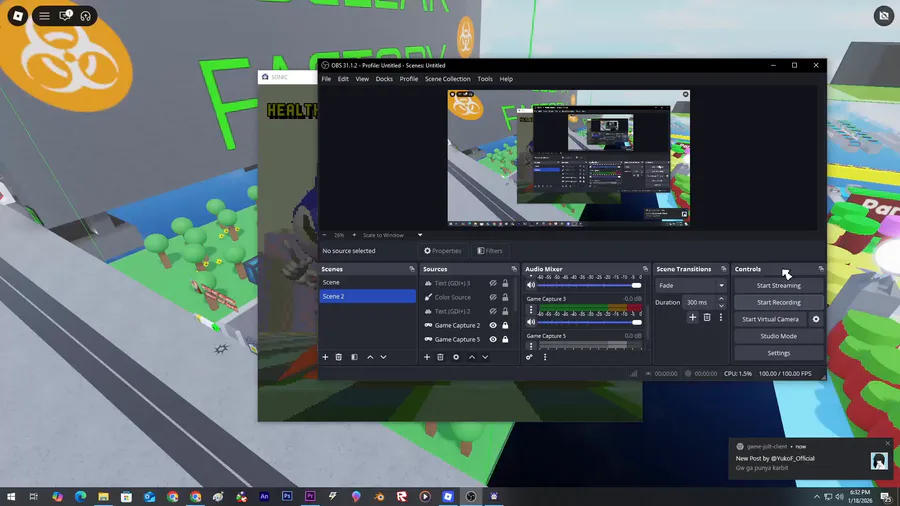This screenshot has width=900, height=506.
Task: Add a new scene with plus icon
Action: coord(325,357)
